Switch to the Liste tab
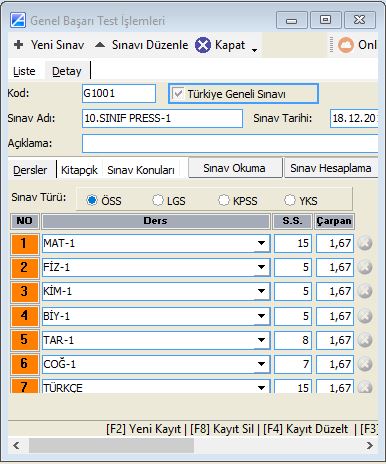The width and height of the screenshot is (386, 464). coord(24,71)
